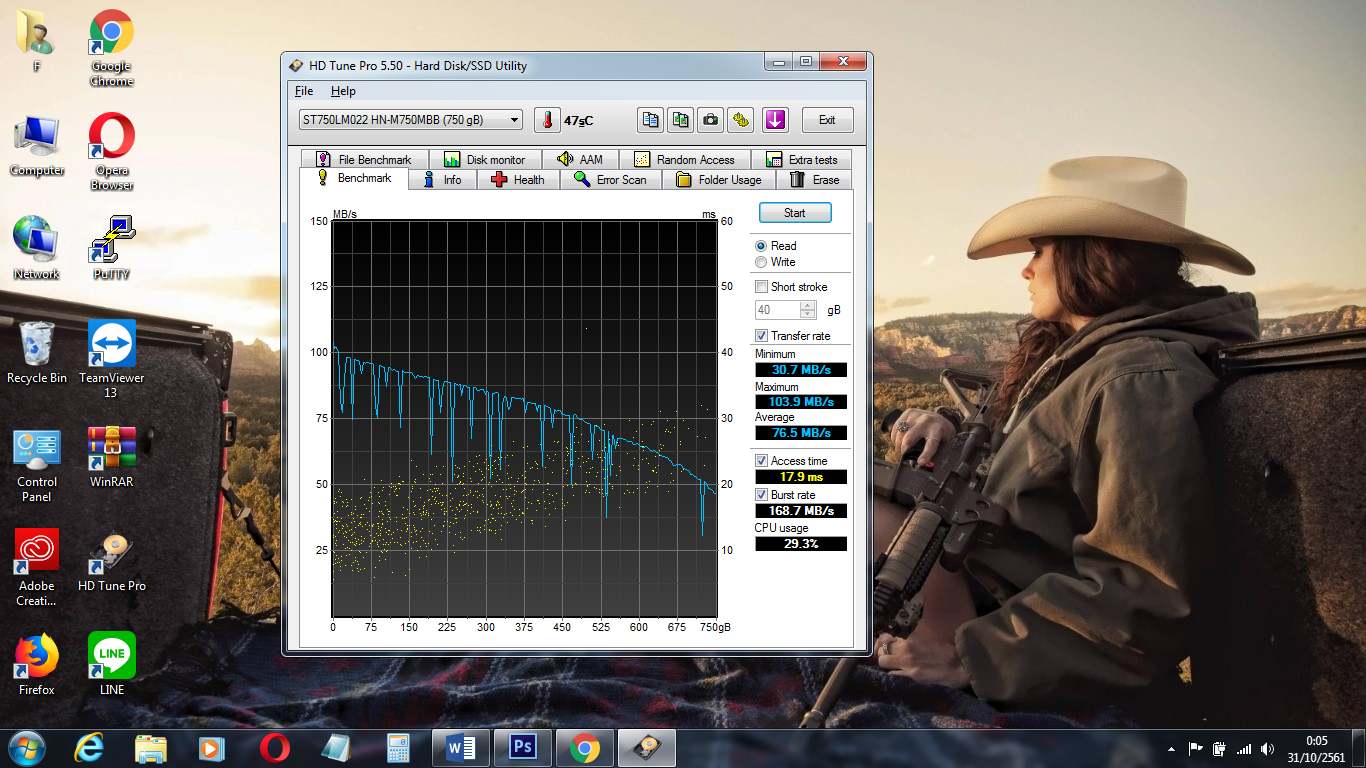Viewport: 1366px width, 768px height.
Task: Click the purple down-arrow toolbar icon
Action: click(775, 120)
